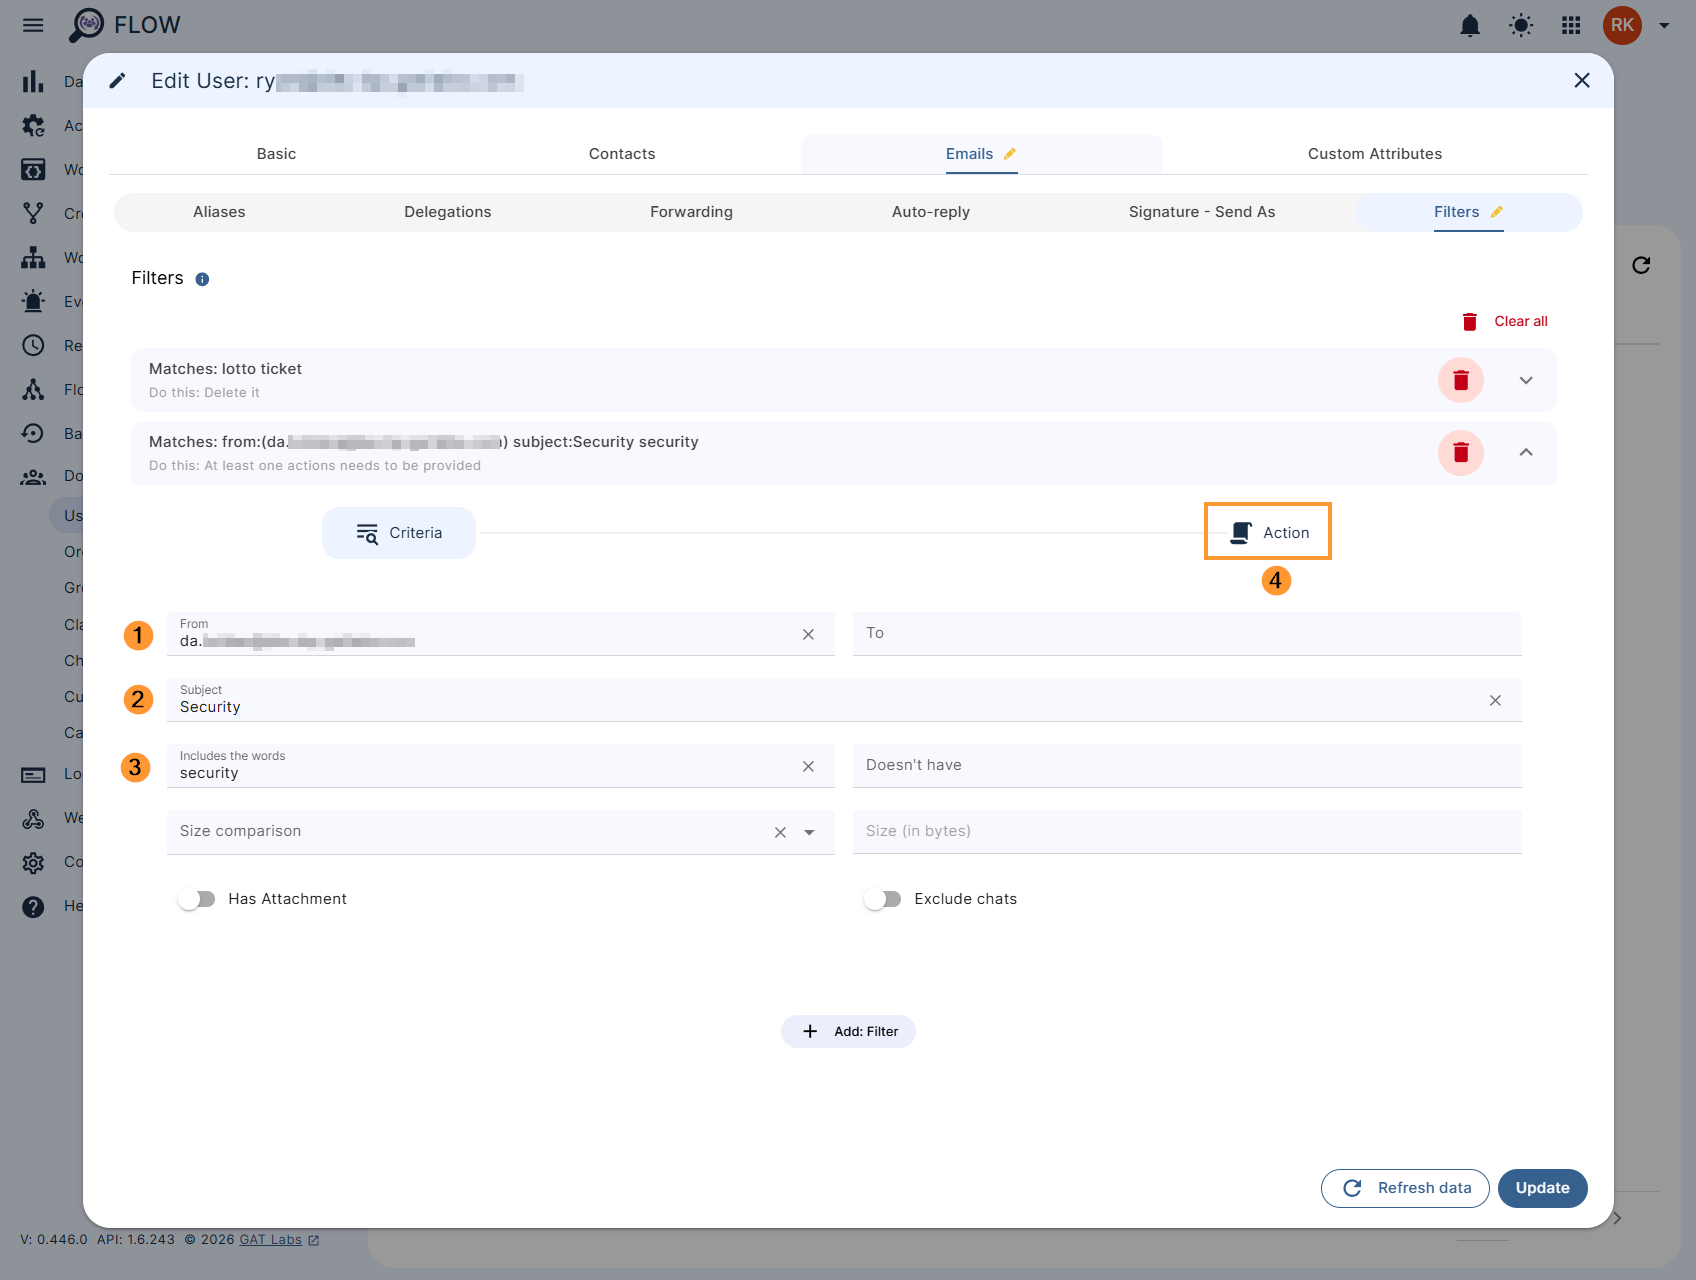
Task: Open the clock sidebar icon
Action: [33, 345]
